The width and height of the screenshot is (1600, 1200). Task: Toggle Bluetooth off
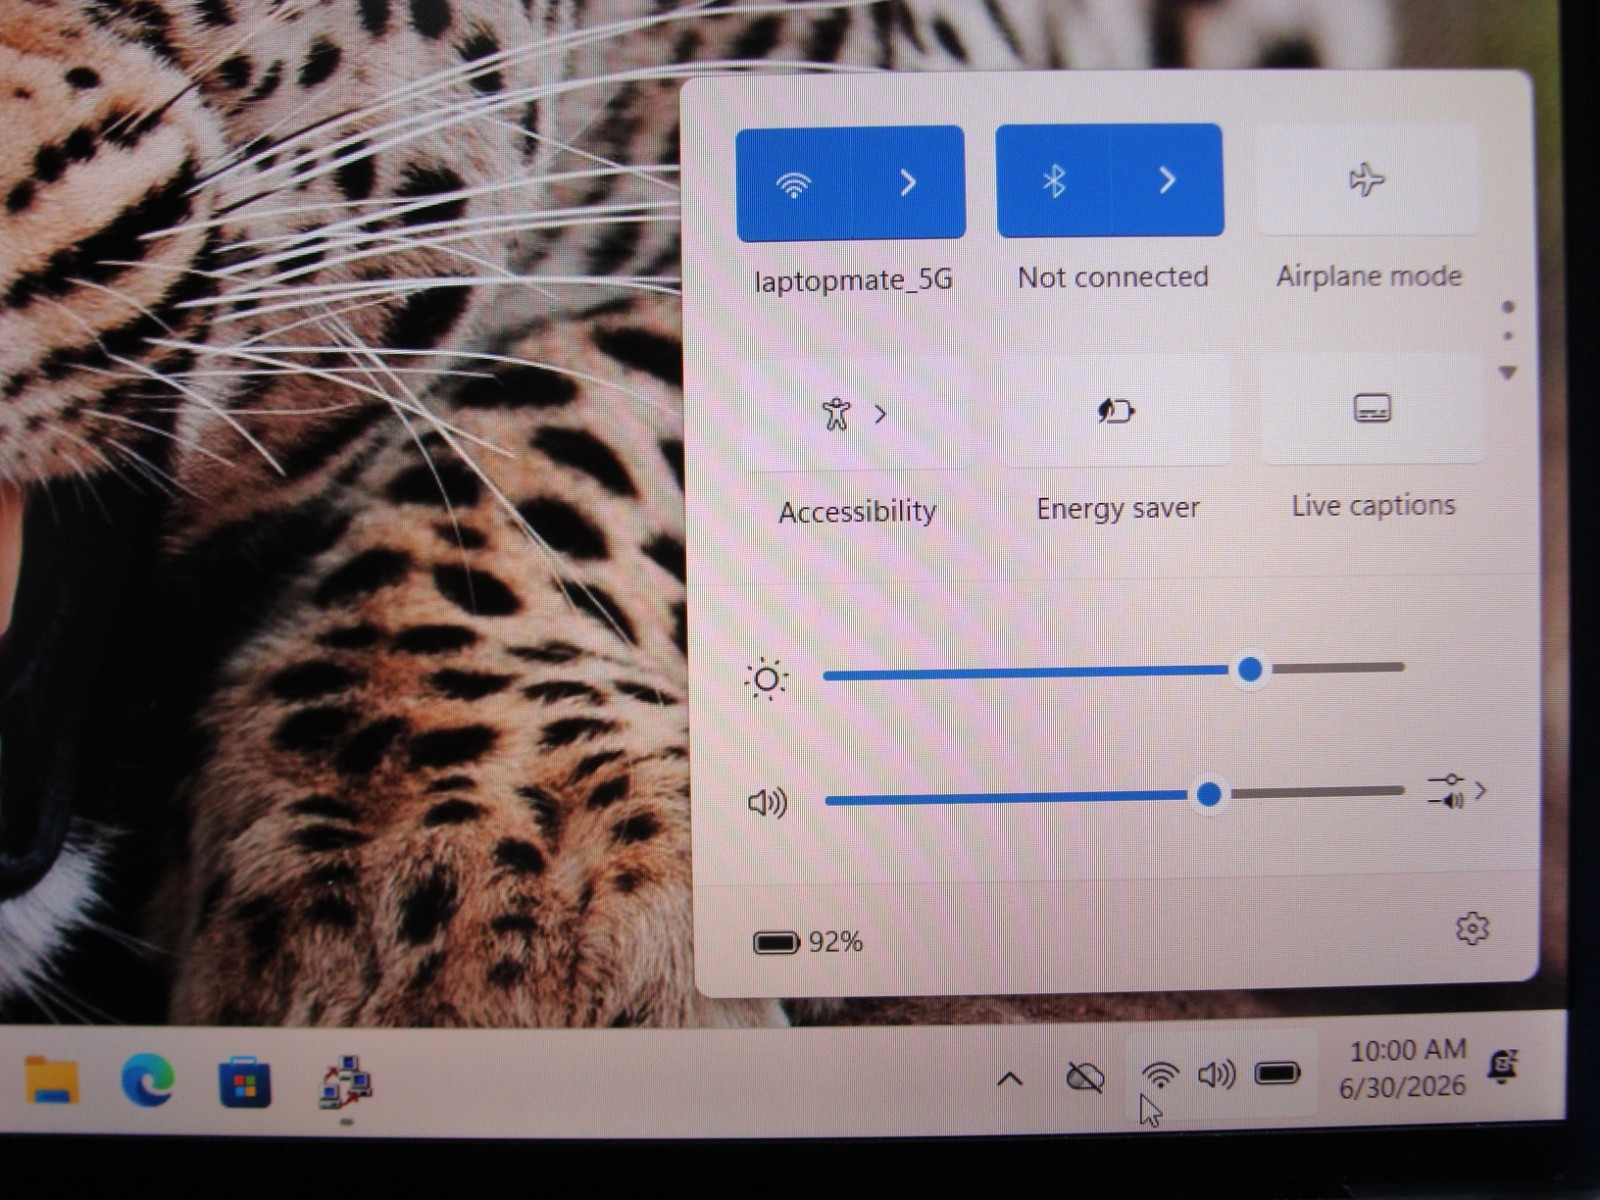pos(1054,181)
